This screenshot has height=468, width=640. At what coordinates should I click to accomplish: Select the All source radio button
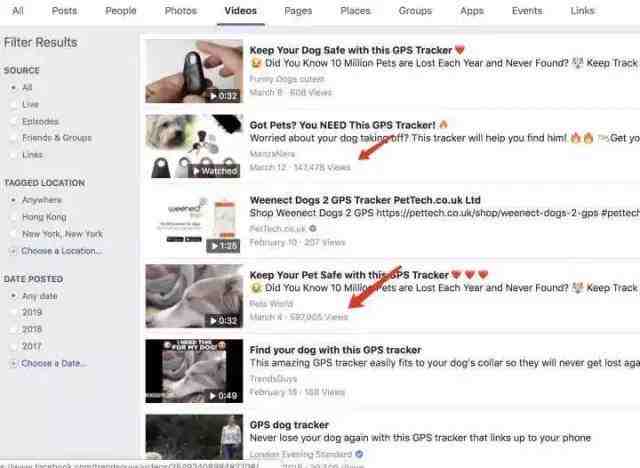tap(13, 88)
